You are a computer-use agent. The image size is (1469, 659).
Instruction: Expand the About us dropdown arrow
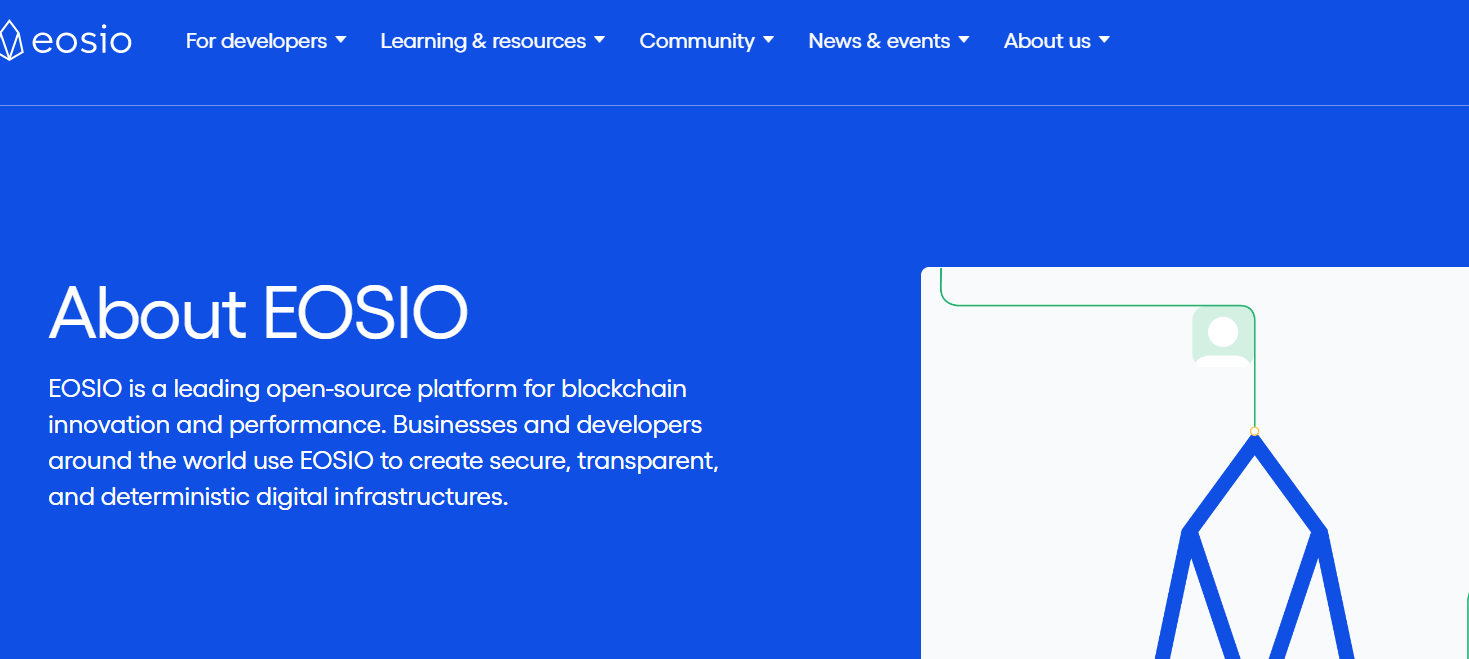pyautogui.click(x=1105, y=40)
